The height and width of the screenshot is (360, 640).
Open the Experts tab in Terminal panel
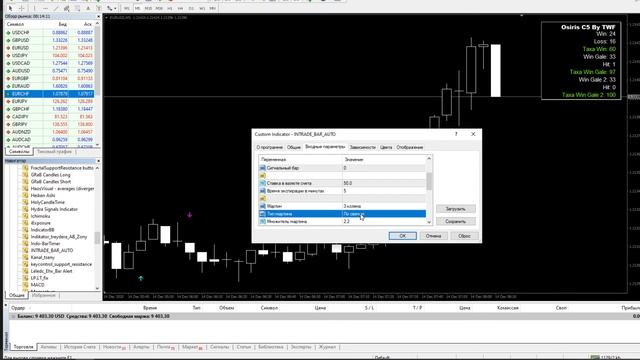(301, 347)
